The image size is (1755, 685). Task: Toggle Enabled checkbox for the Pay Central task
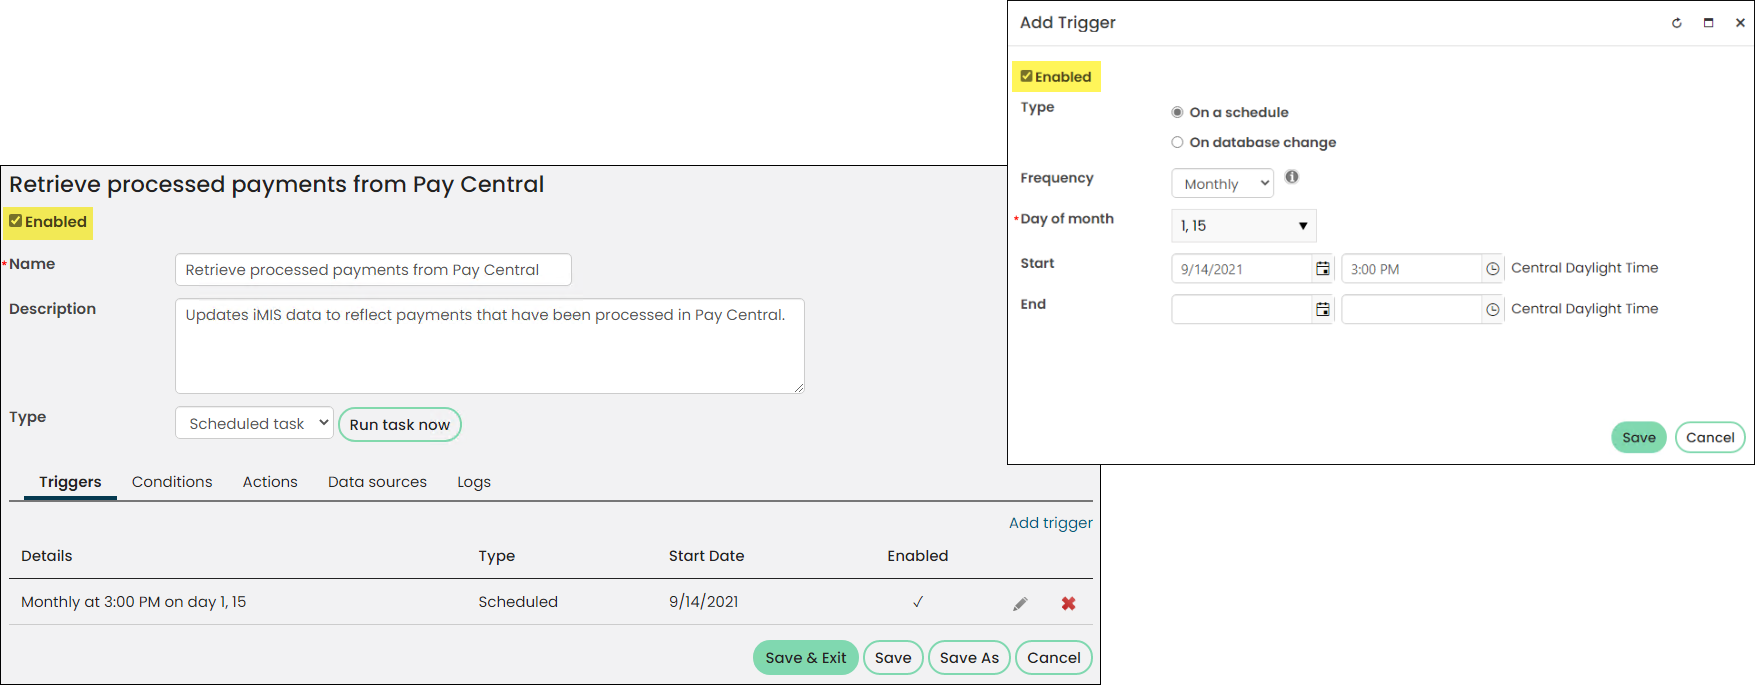click(15, 221)
